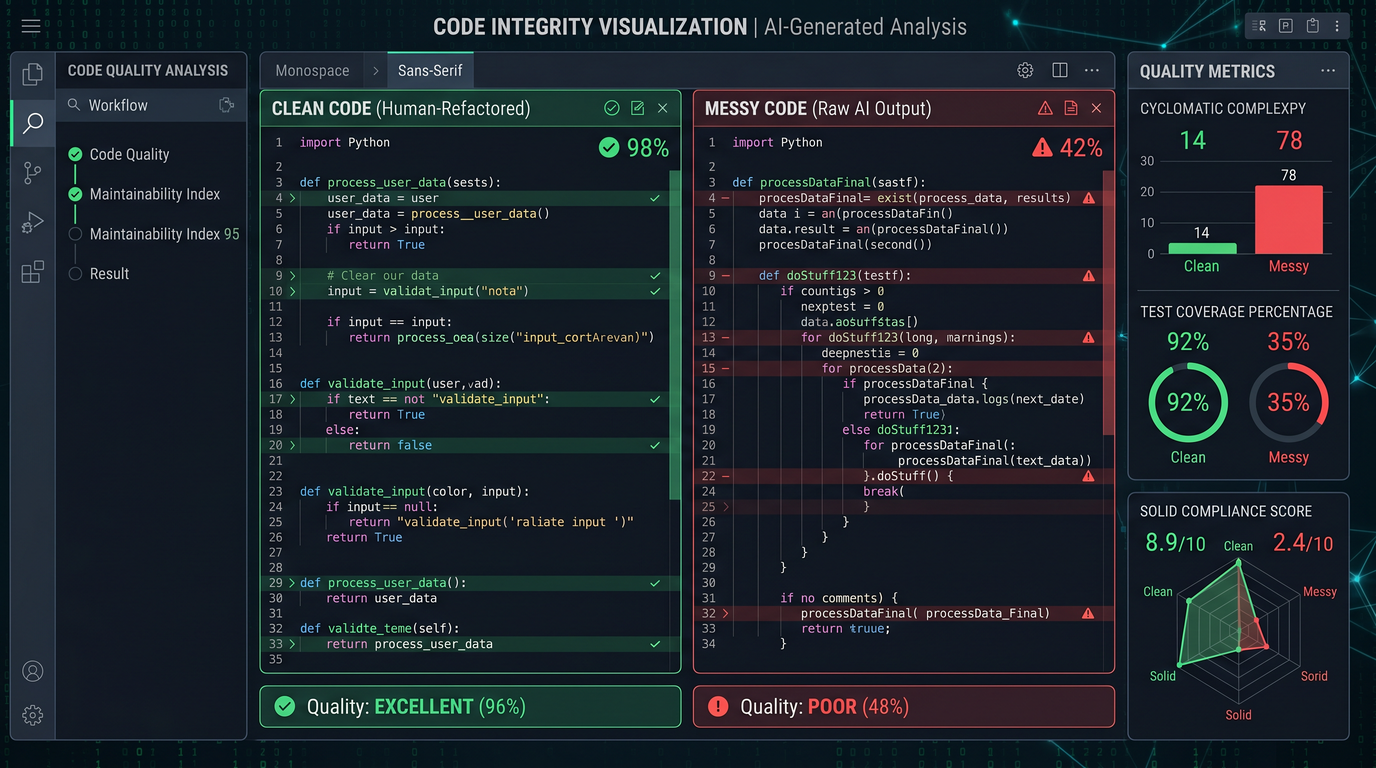Click the CODE QUALITY ANALYSIS panel title
Image resolution: width=1376 pixels, height=768 pixels.
tap(148, 71)
